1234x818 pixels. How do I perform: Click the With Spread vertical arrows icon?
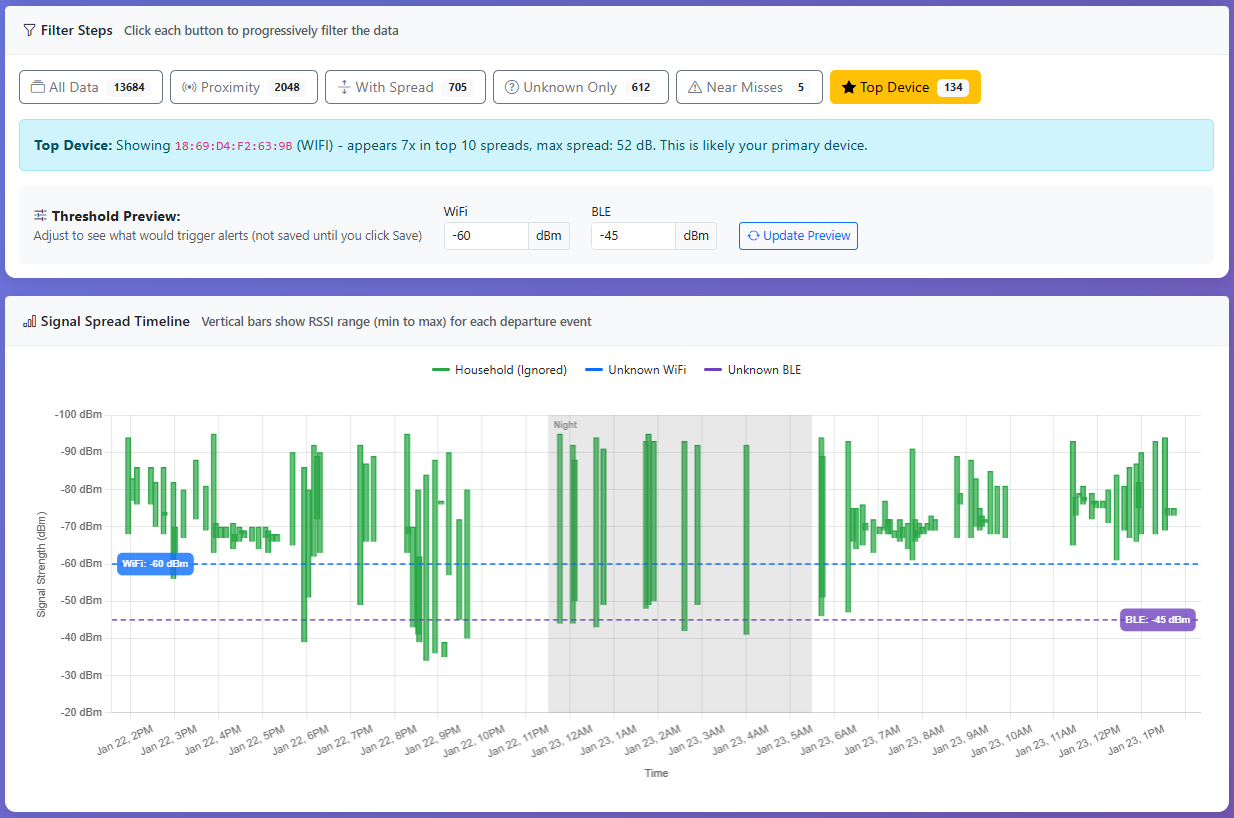click(x=343, y=88)
